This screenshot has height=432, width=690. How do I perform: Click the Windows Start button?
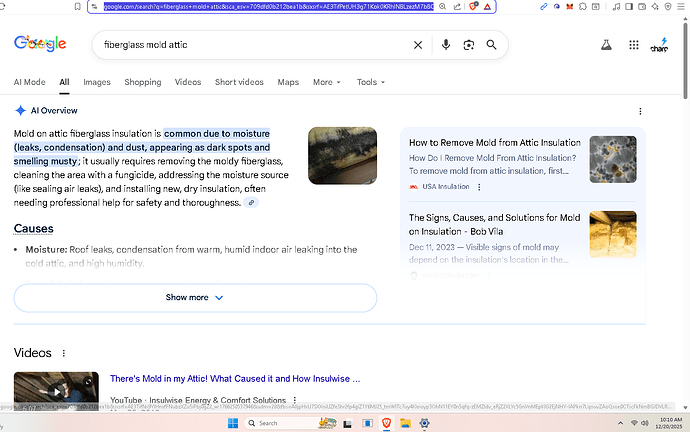click(x=232, y=423)
